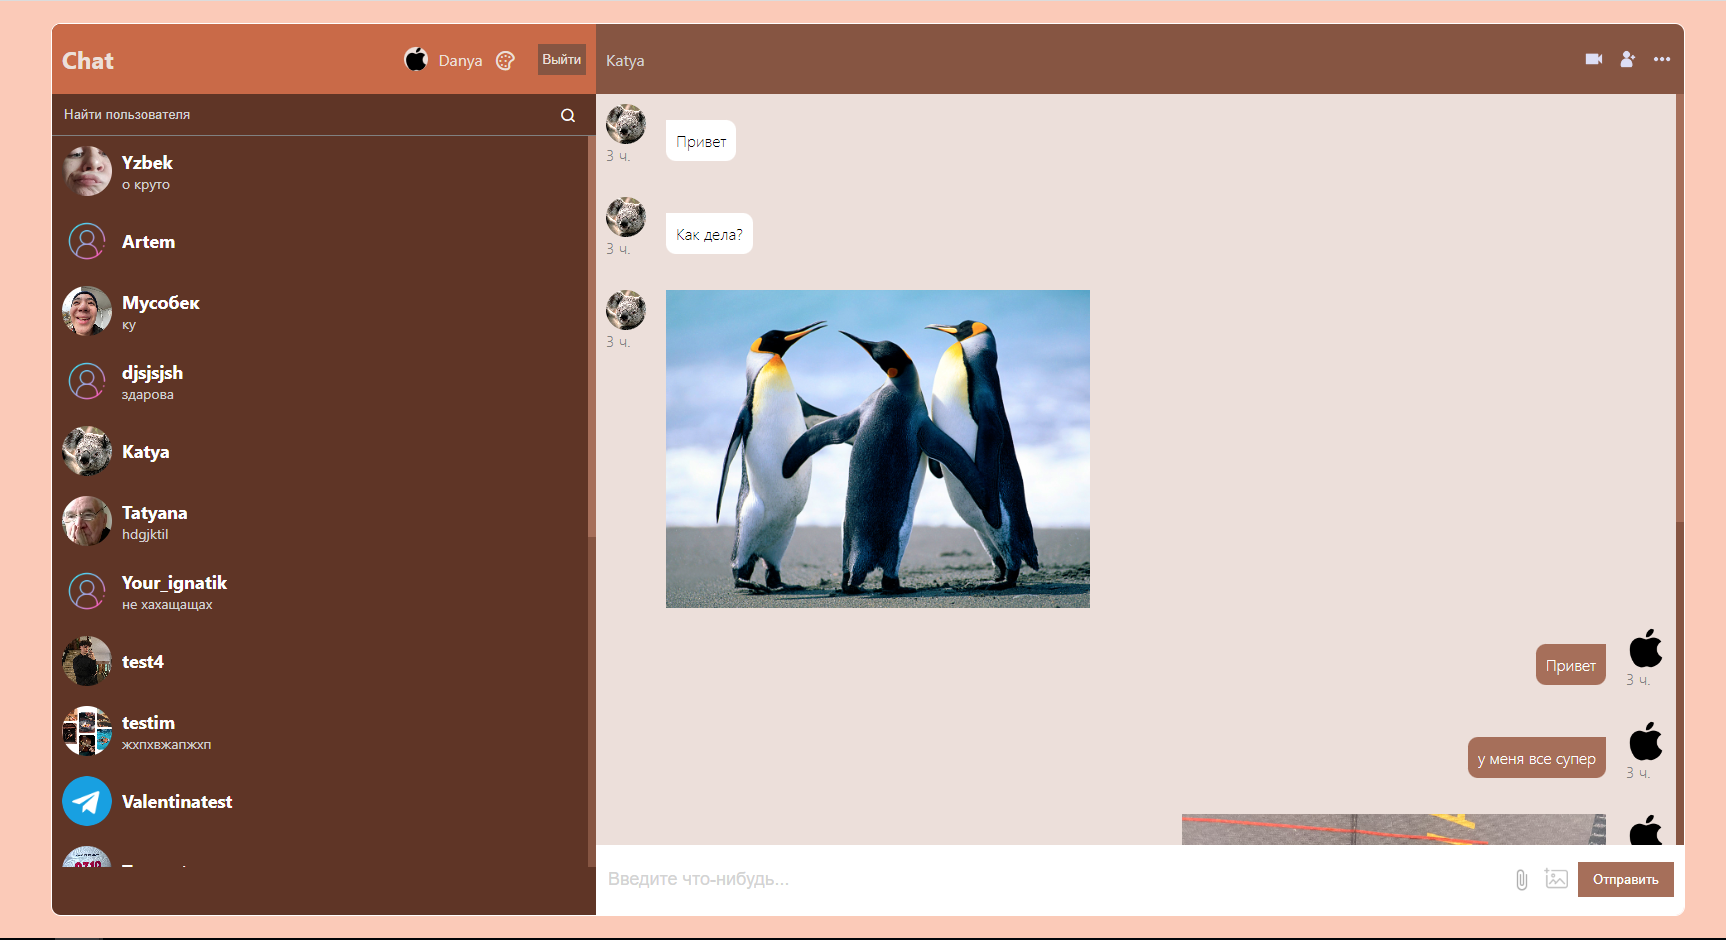Start a video call with Katya
Screen dimensions: 1726x940
(1594, 59)
